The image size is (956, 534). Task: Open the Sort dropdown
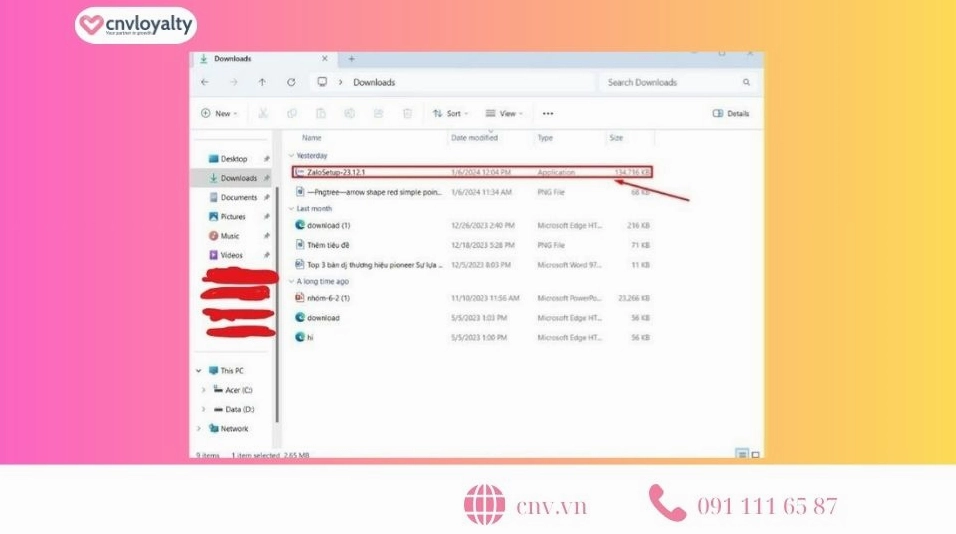[x=451, y=113]
